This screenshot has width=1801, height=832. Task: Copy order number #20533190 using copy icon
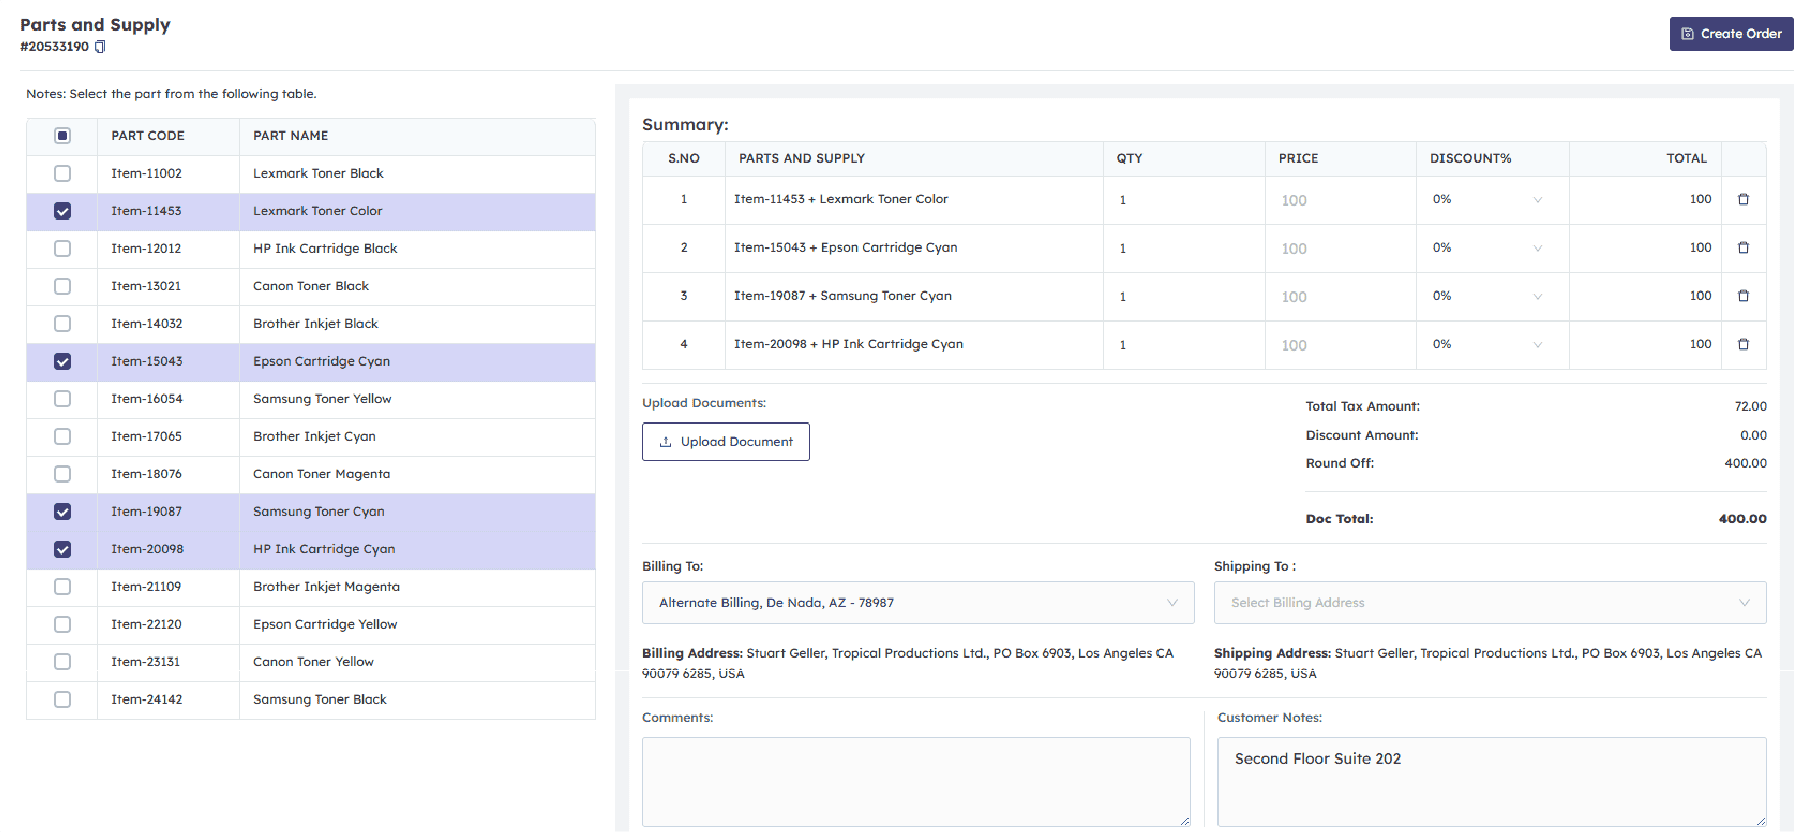[100, 47]
